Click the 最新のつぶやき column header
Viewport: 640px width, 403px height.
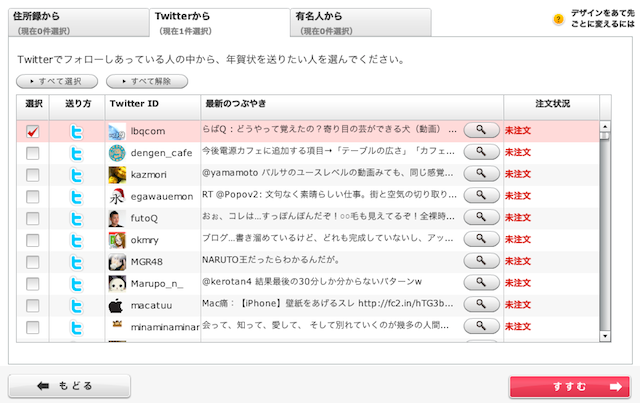[352, 107]
